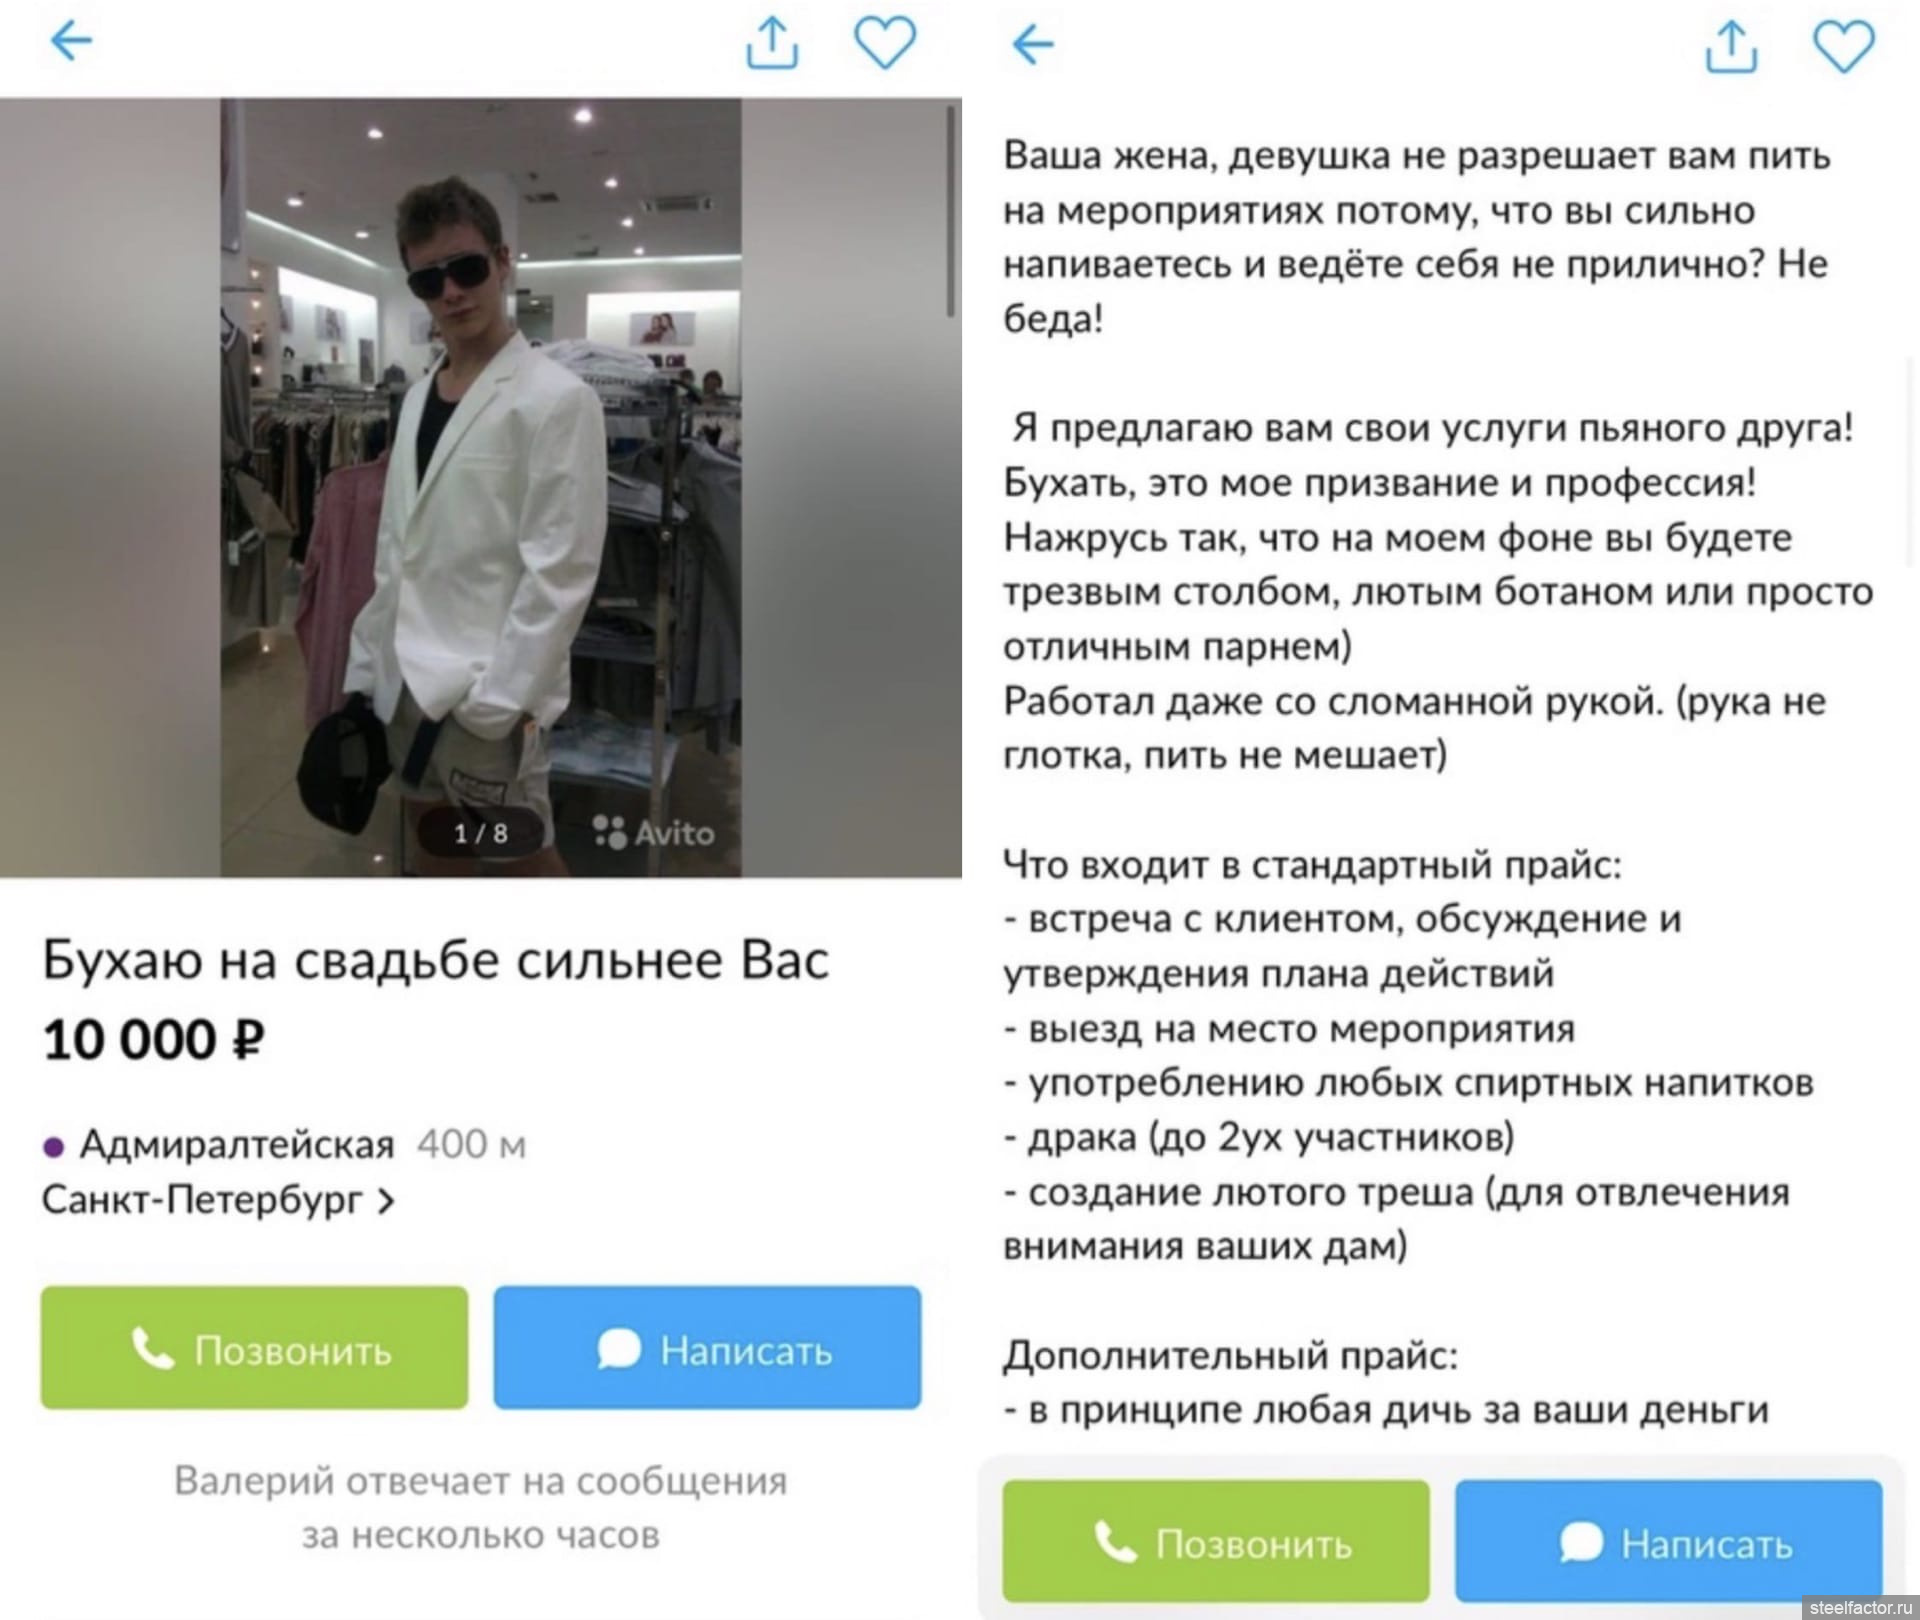
Task: Open the listing photo of seller
Action: [x=481, y=487]
